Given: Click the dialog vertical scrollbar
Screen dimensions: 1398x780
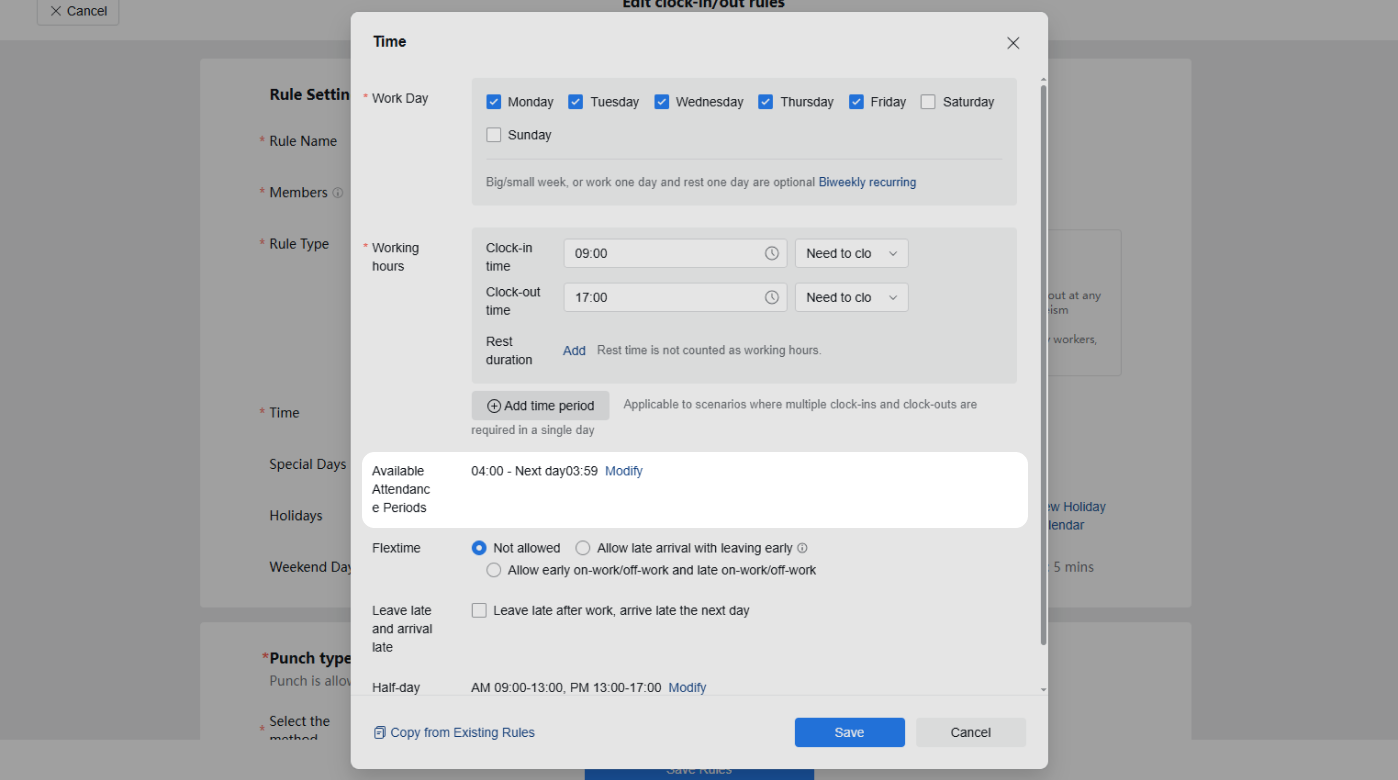Looking at the screenshot, I should point(1044,365).
